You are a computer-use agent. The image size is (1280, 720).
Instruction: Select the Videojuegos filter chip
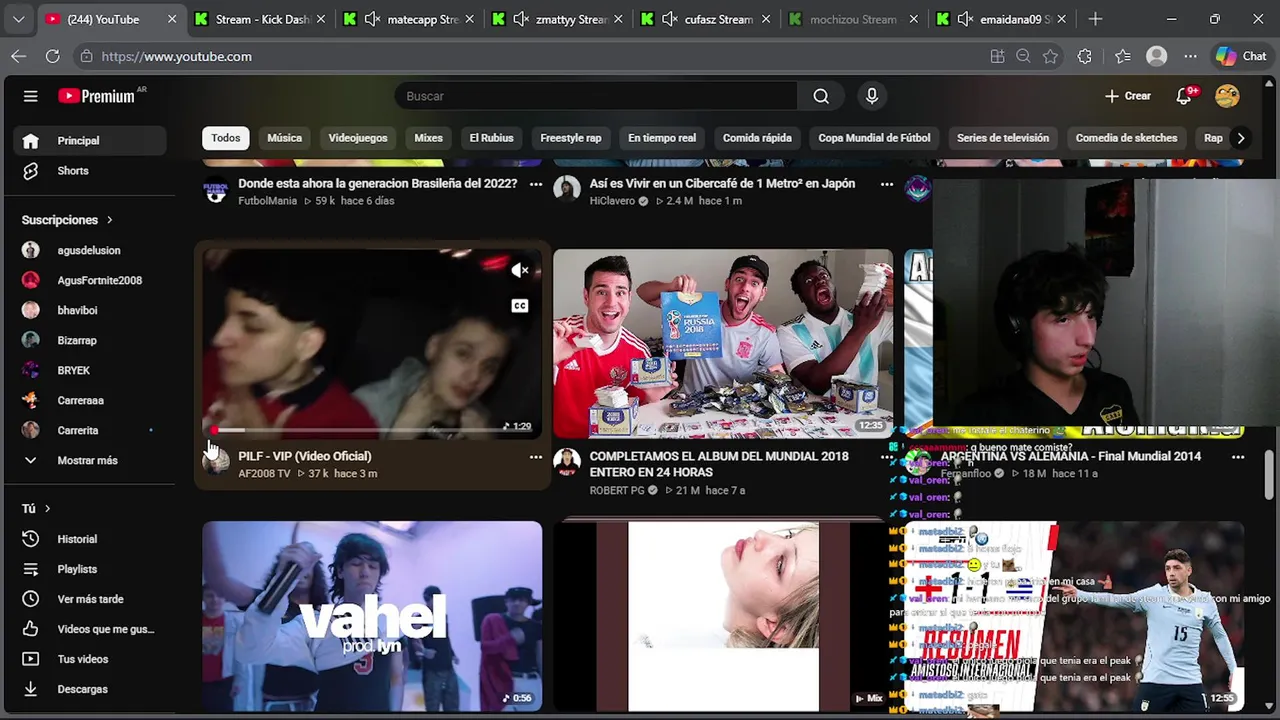(x=358, y=138)
